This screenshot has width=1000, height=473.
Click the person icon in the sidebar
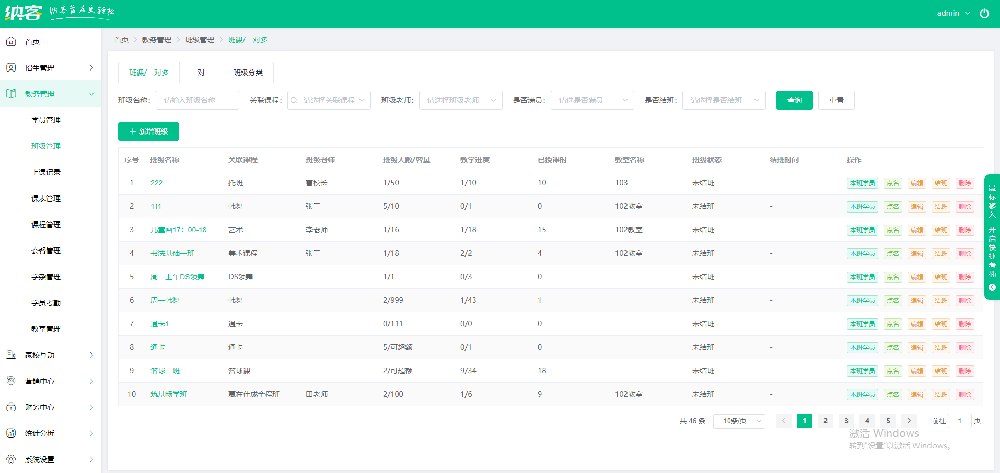[10, 68]
